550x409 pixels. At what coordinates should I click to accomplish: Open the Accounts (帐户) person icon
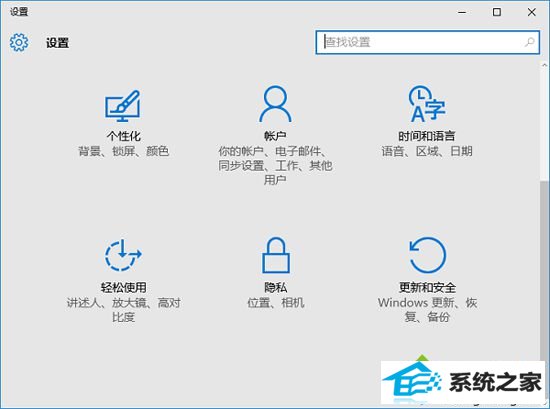pos(275,104)
